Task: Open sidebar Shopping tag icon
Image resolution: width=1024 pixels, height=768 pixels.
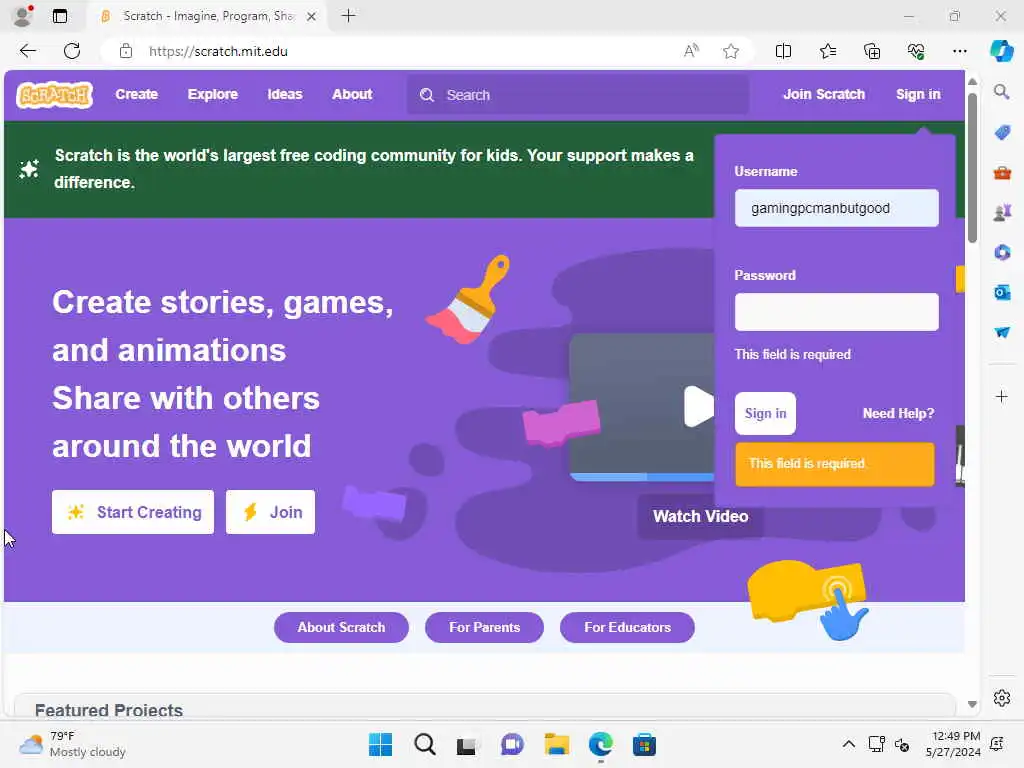Action: tap(1002, 133)
